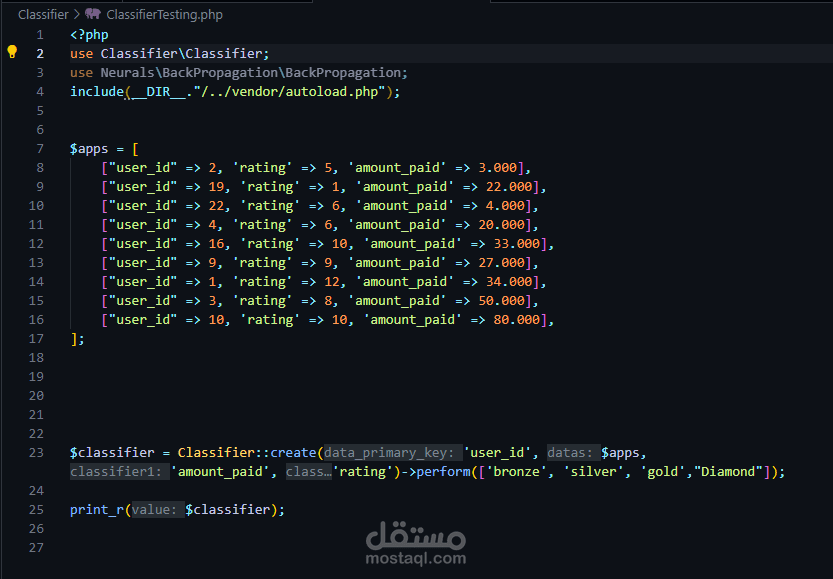Click the 'user_id' string argument on line 23
The width and height of the screenshot is (833, 579).
coord(498,453)
